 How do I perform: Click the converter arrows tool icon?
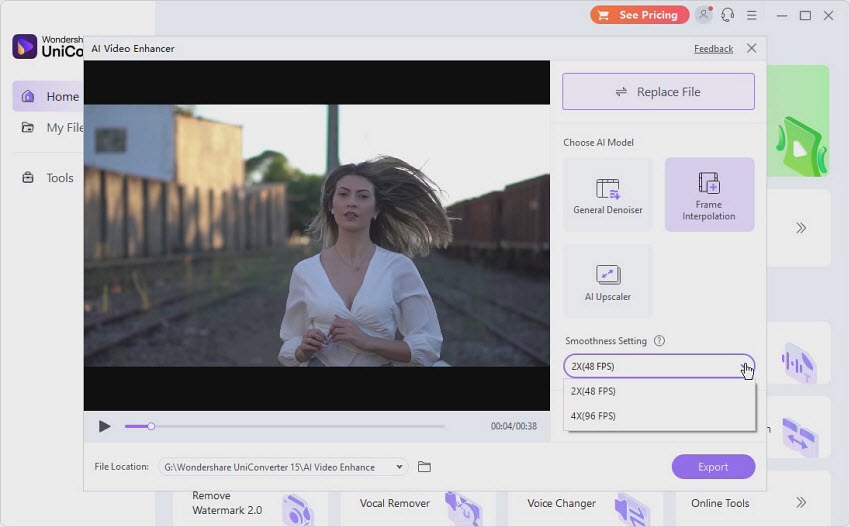click(799, 437)
